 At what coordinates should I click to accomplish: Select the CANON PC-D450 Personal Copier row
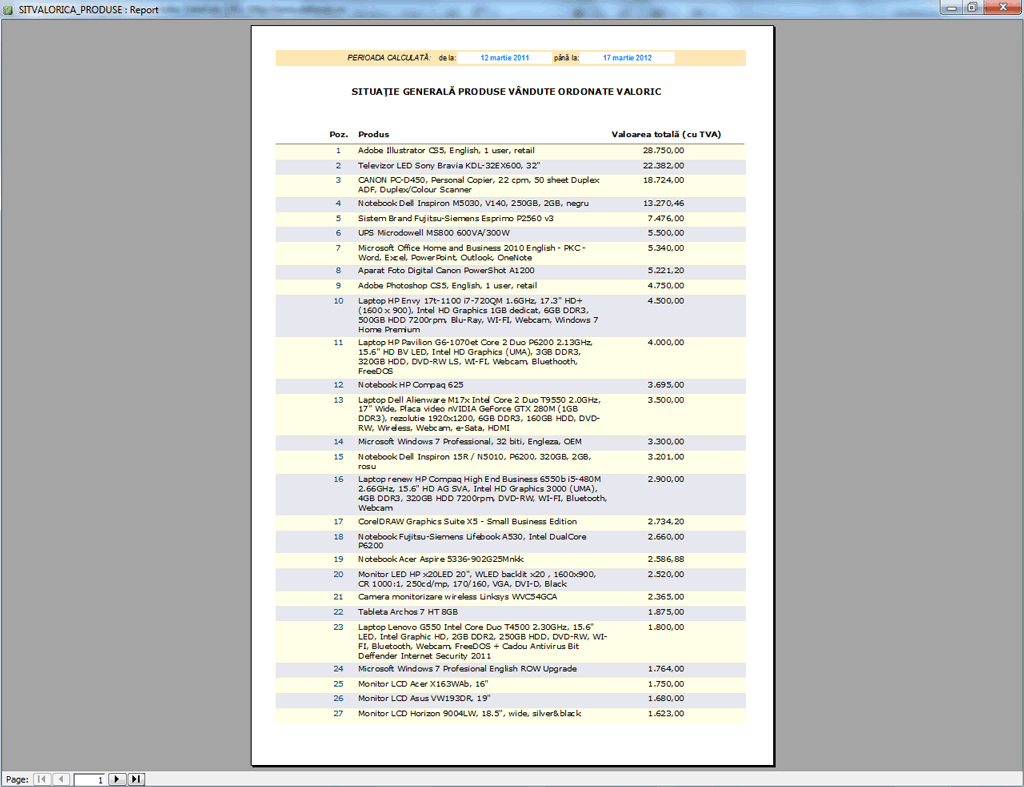coord(510,185)
